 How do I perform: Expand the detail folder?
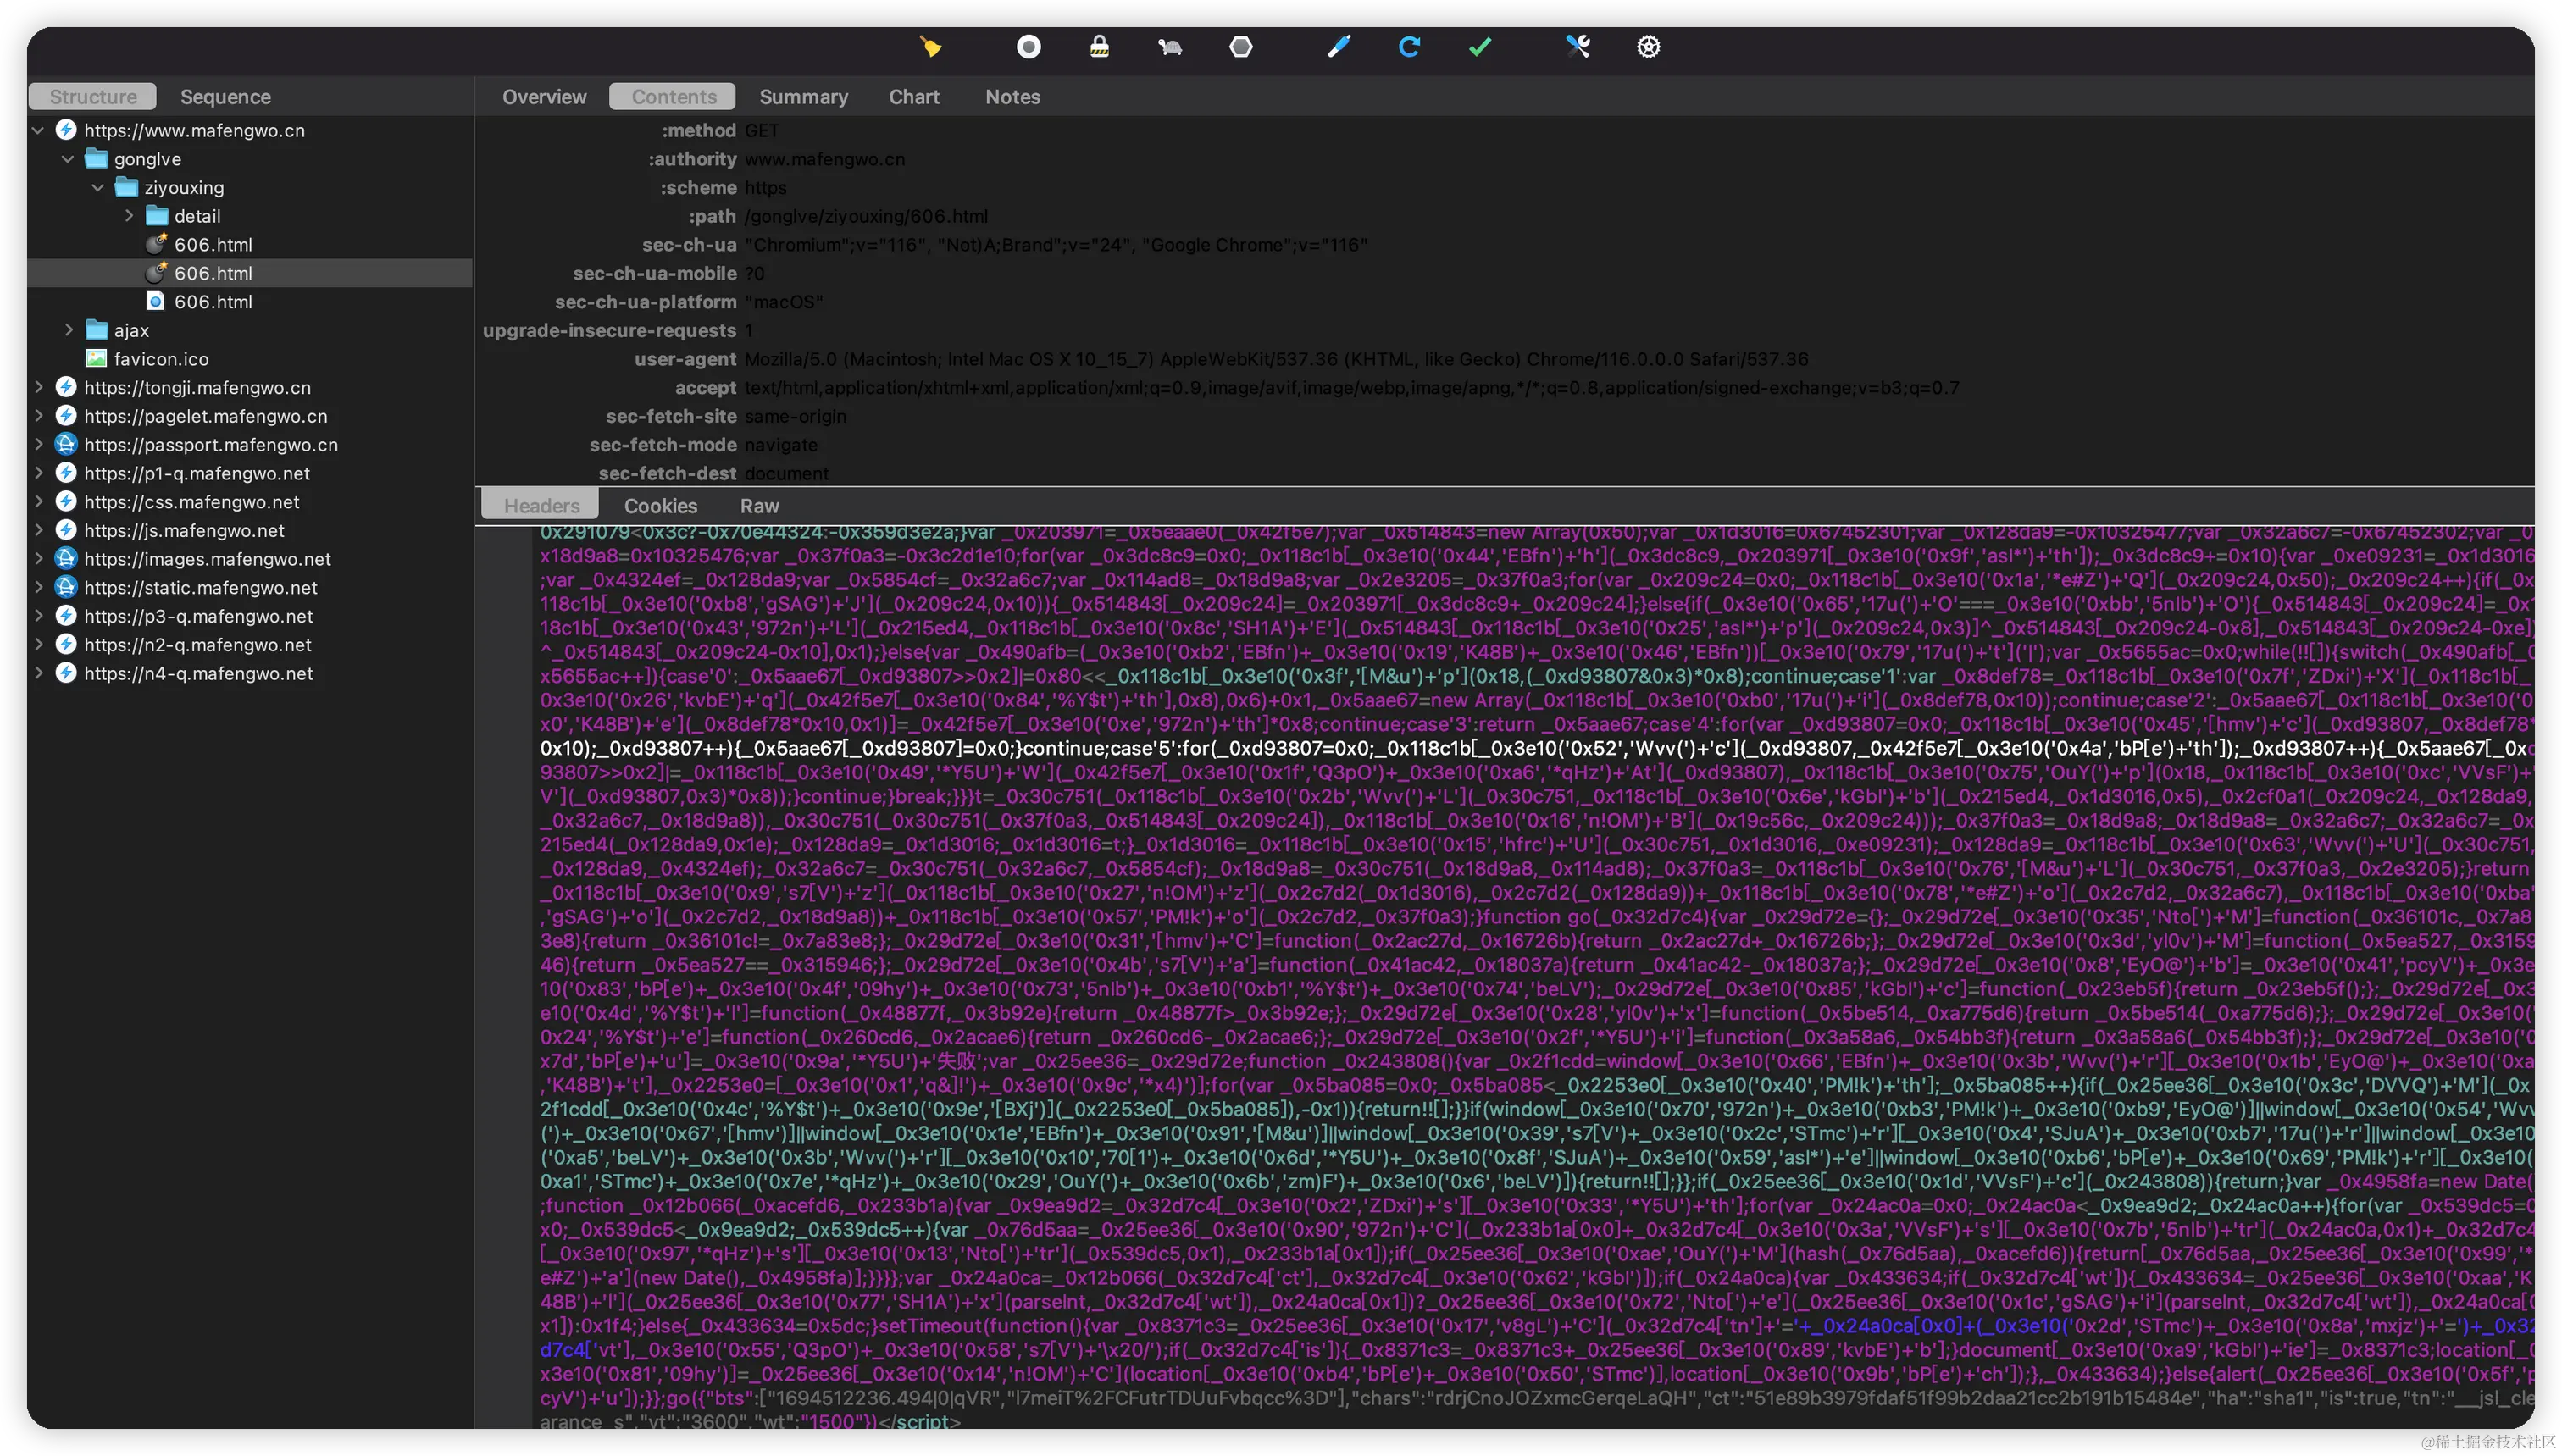[x=128, y=215]
